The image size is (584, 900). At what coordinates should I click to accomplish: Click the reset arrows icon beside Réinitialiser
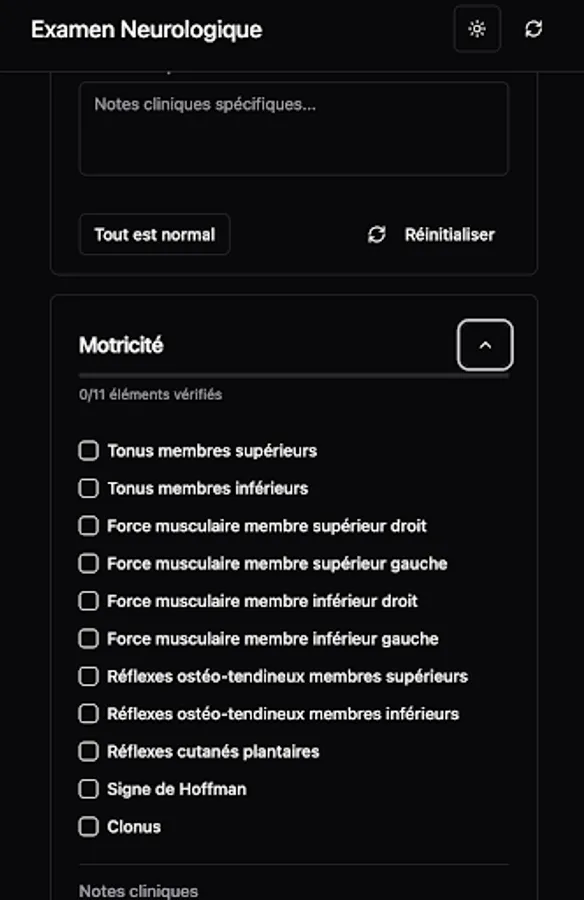click(375, 234)
